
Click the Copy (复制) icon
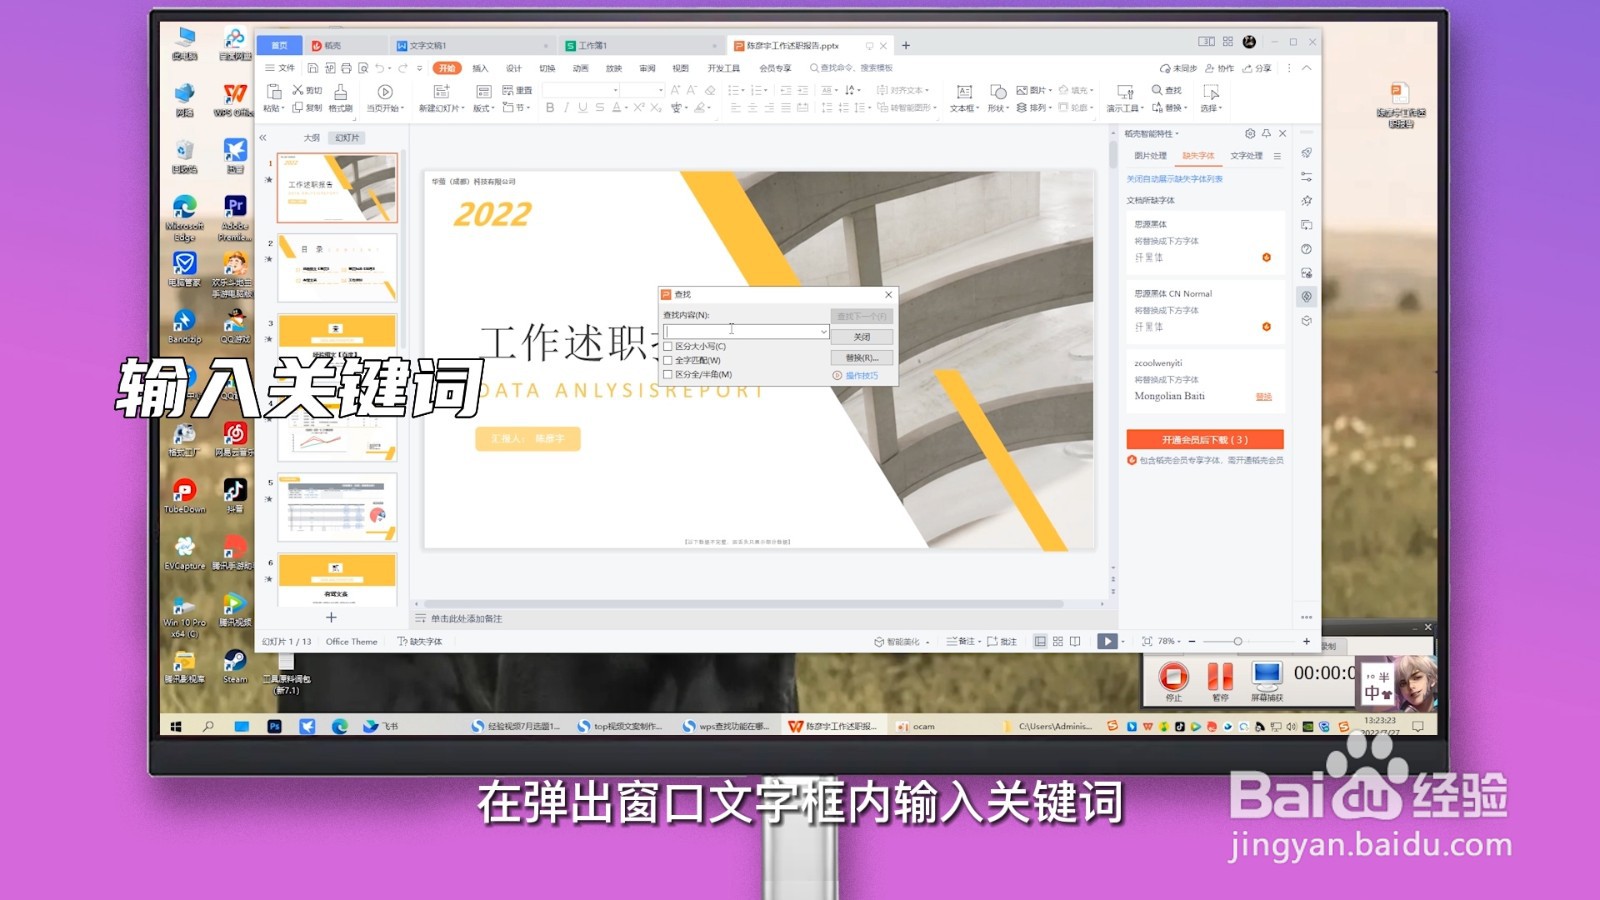pyautogui.click(x=297, y=108)
